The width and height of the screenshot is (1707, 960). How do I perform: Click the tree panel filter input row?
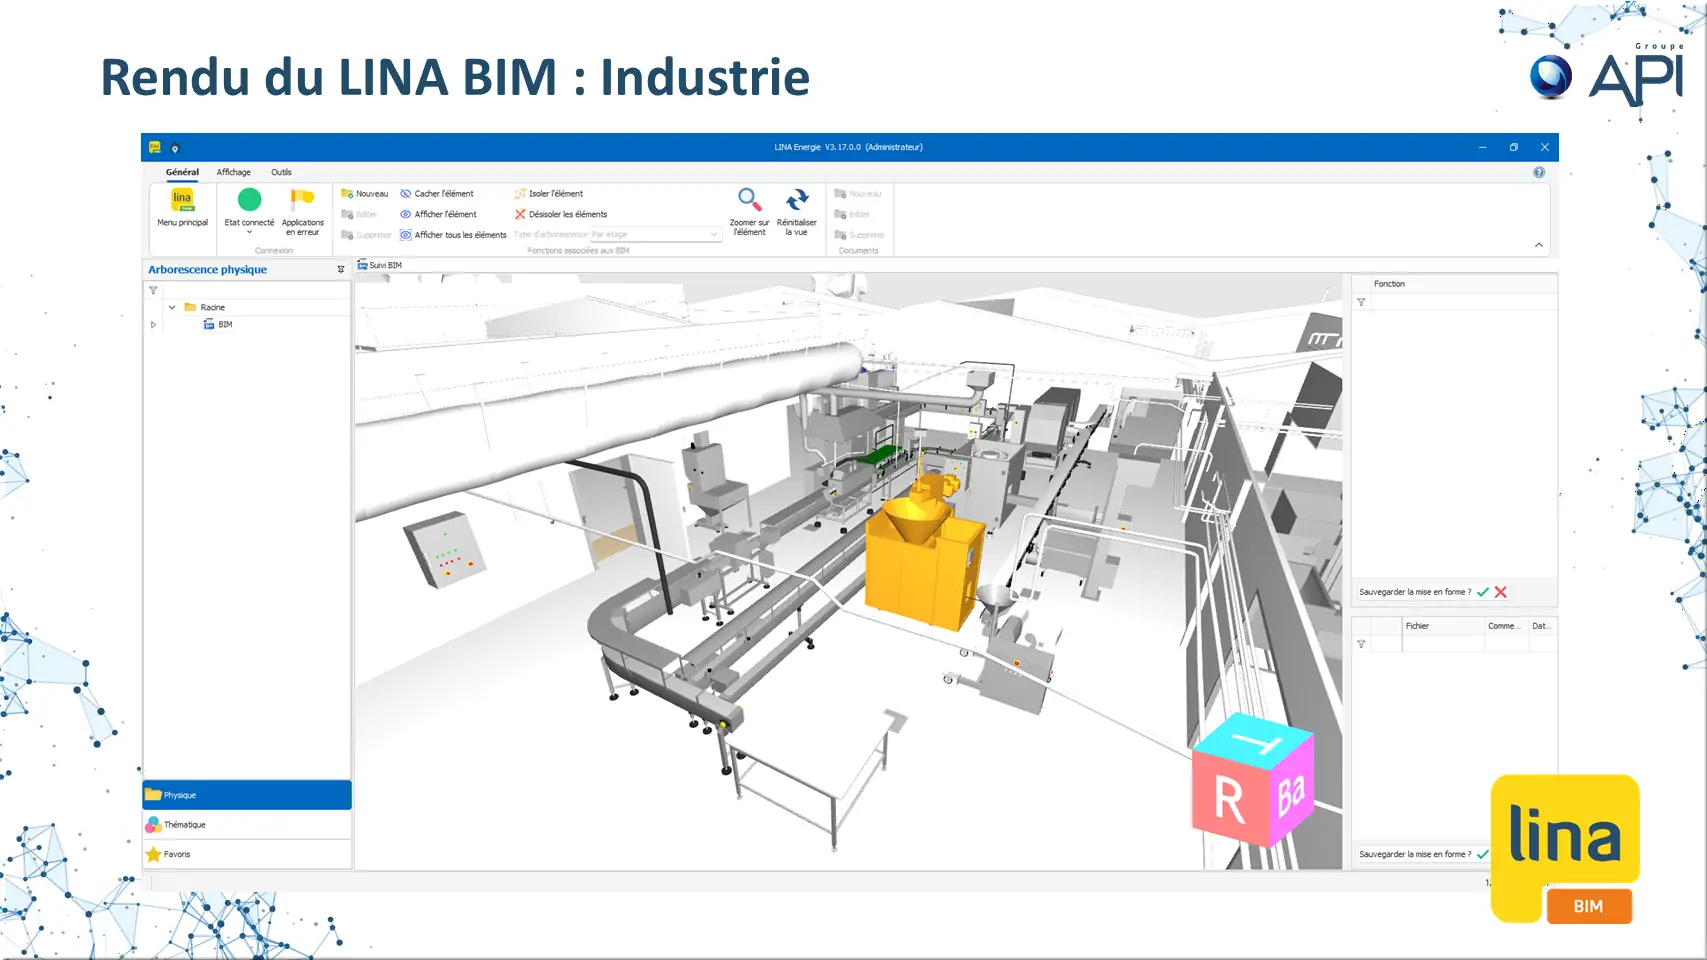pyautogui.click(x=255, y=290)
